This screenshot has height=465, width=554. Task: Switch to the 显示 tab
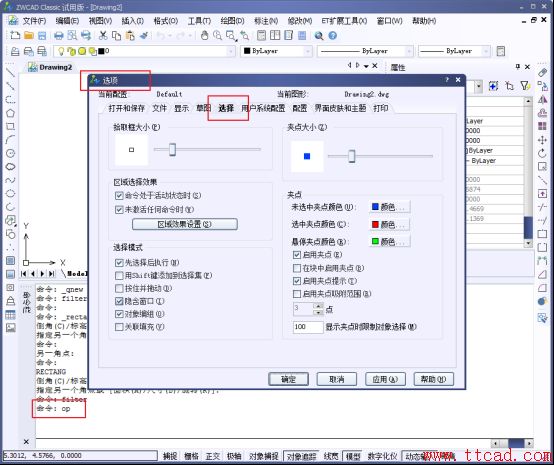pos(181,108)
